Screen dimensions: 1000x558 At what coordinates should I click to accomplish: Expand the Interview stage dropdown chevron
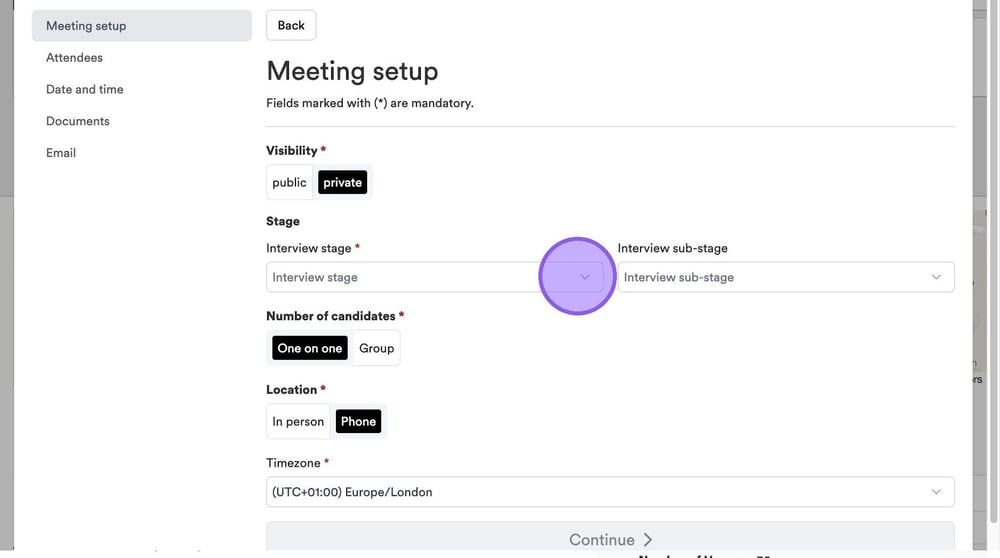click(x=585, y=277)
